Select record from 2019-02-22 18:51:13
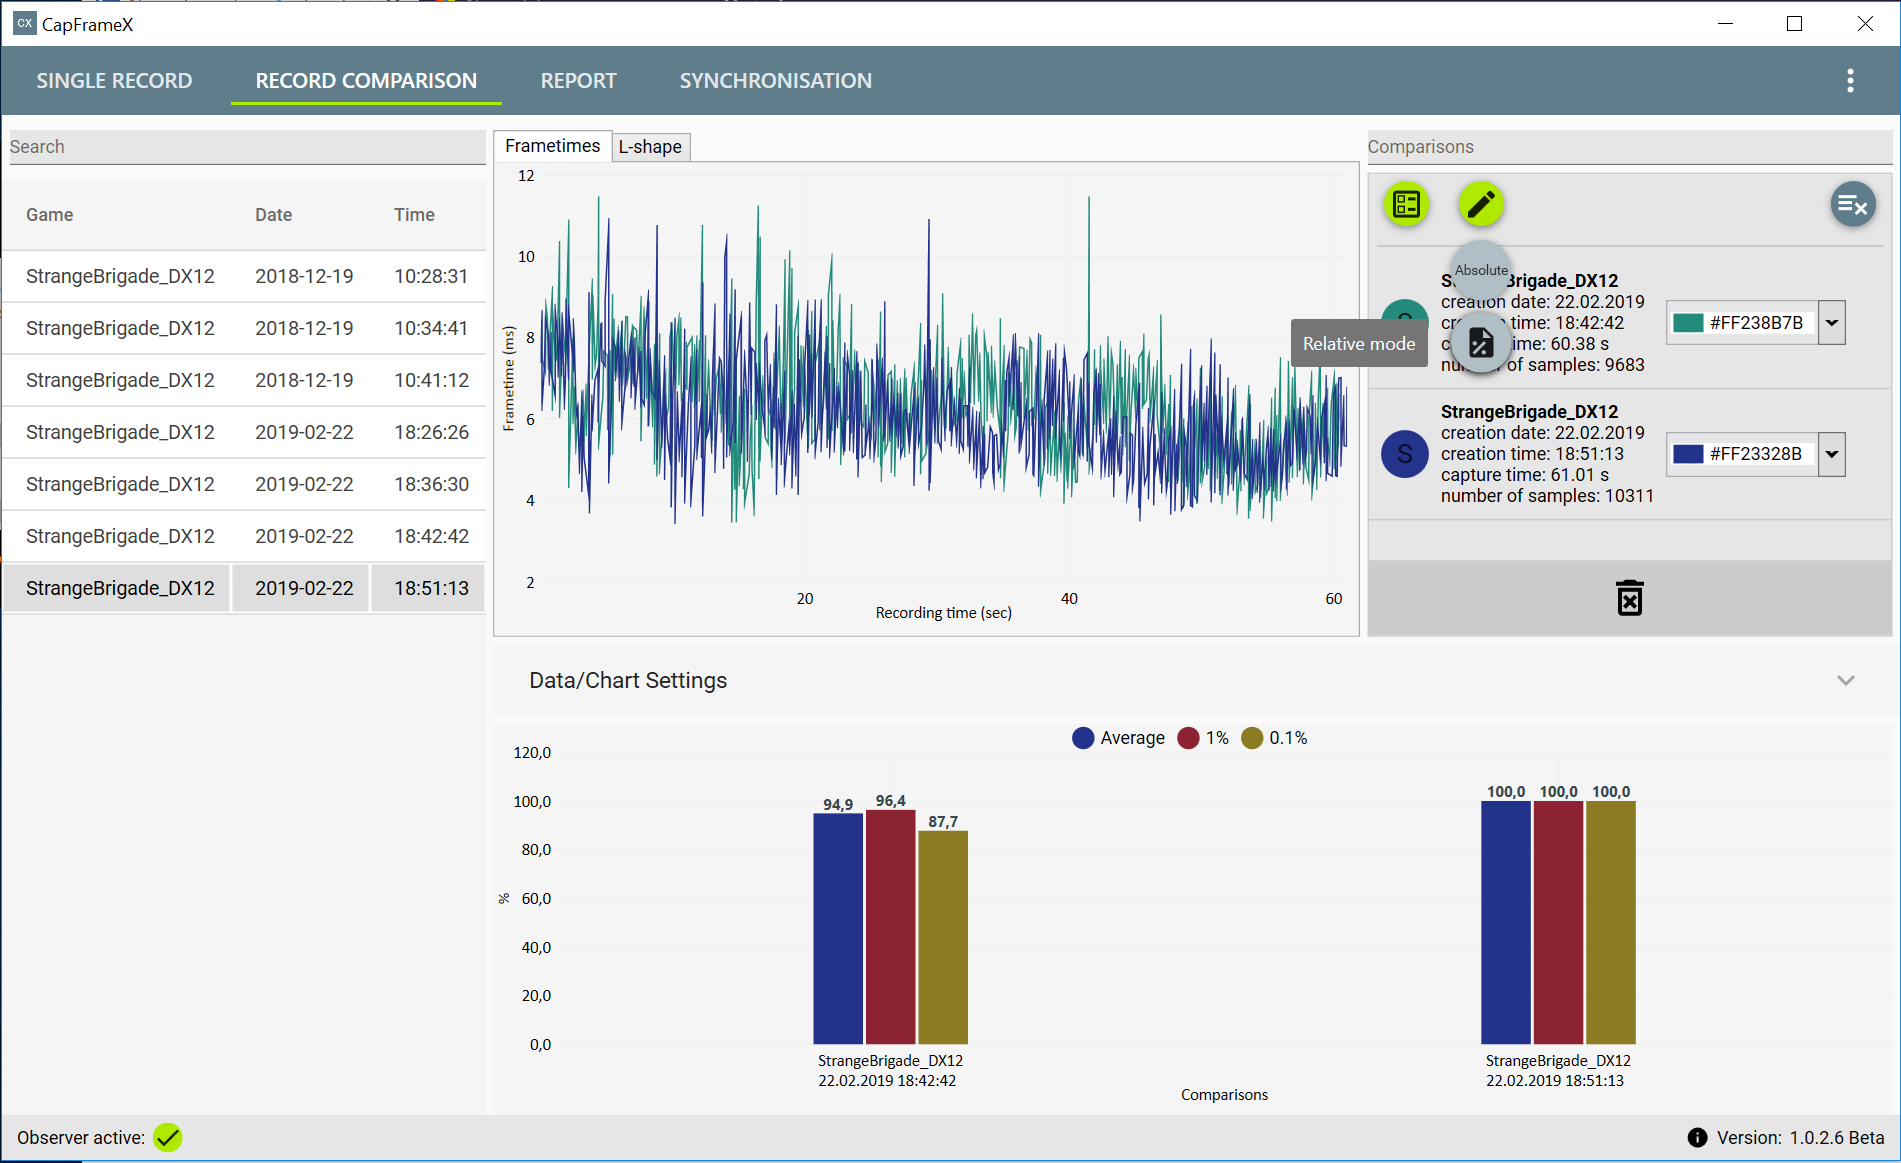1901x1163 pixels. 244,588
